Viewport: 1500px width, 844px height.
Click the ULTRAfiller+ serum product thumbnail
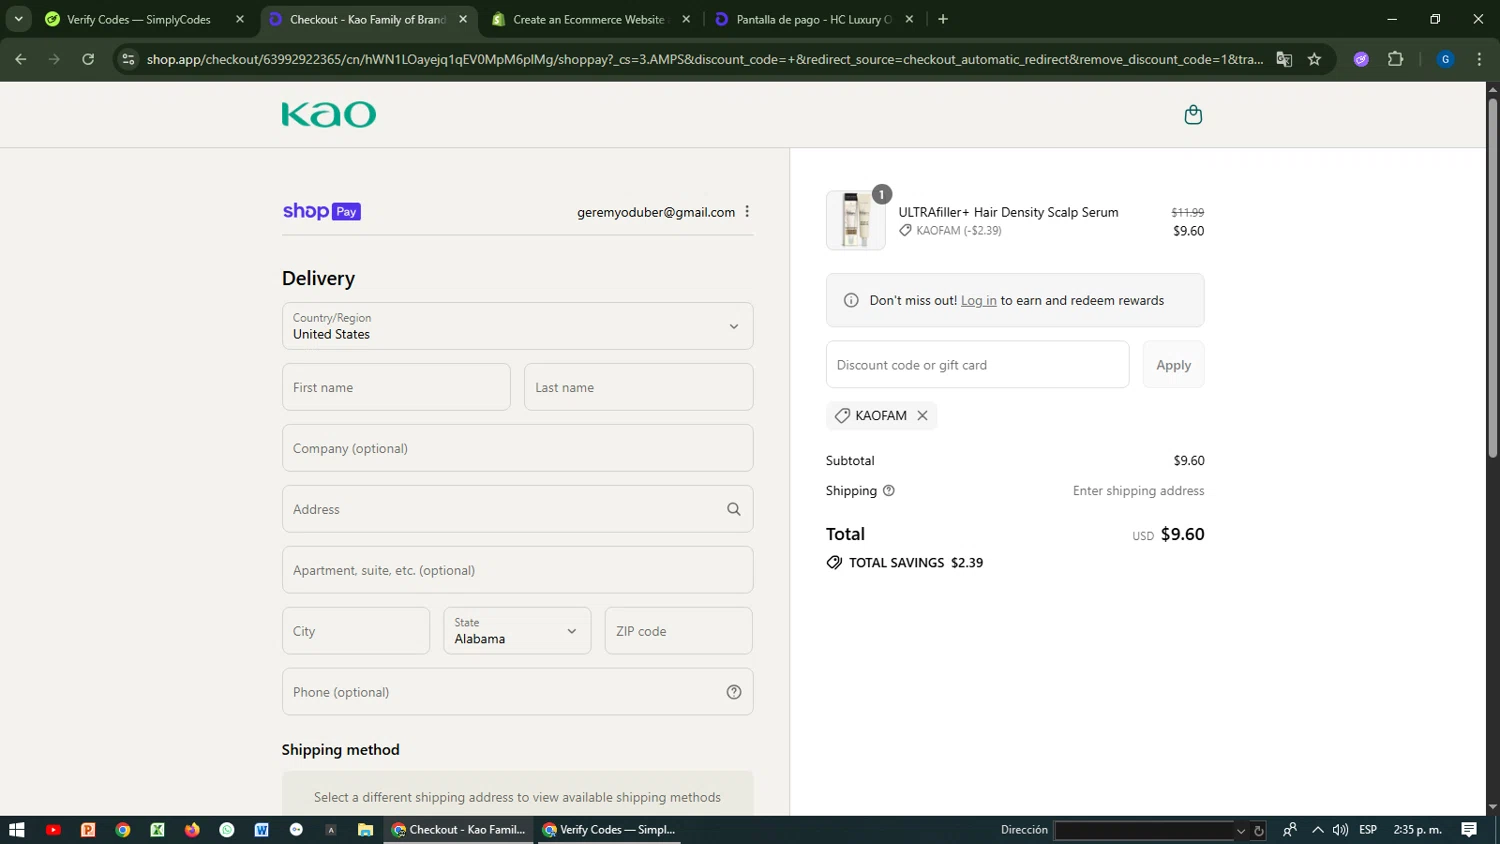856,220
